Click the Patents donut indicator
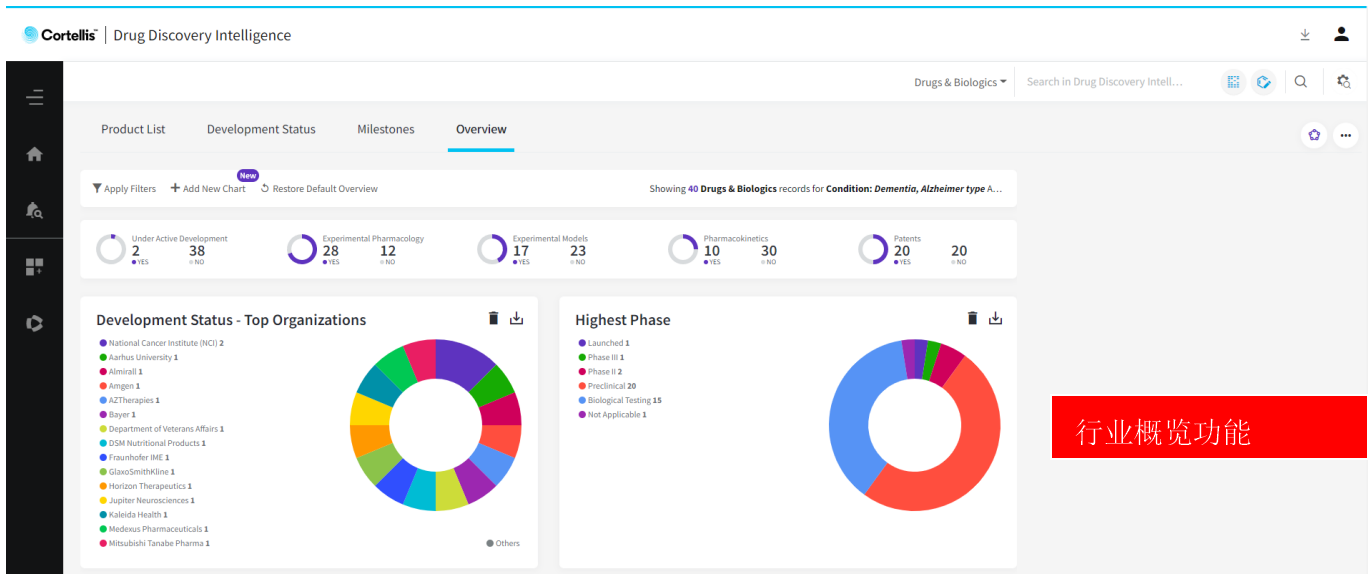 873,249
